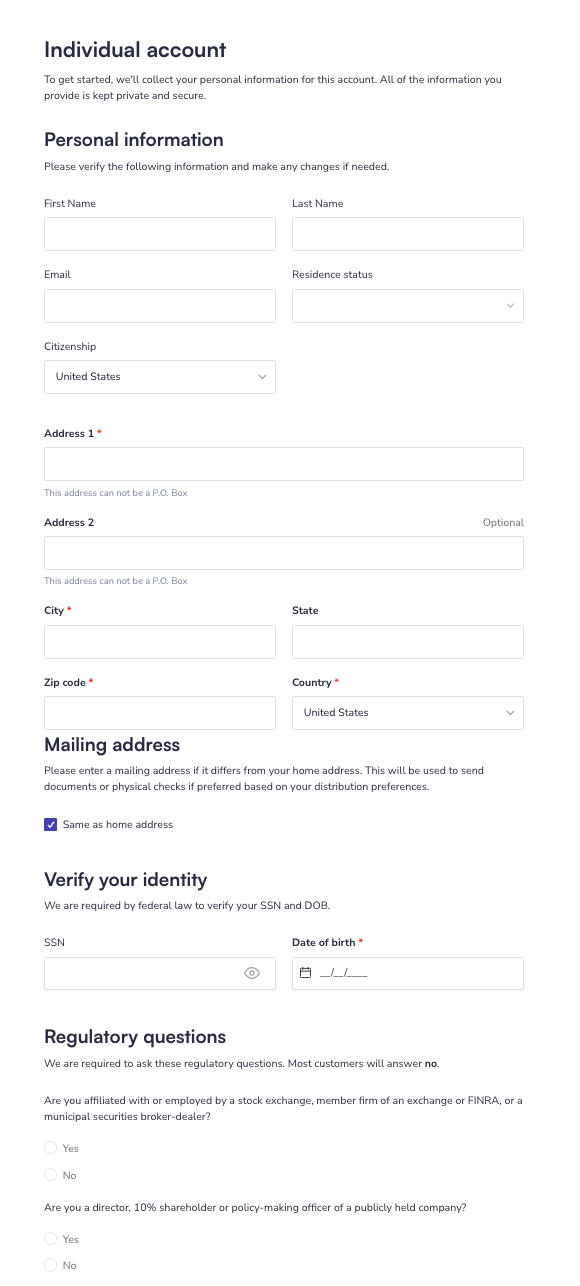Click the Country chevron arrow
Screen dimensions: 580x1286
pos(510,713)
